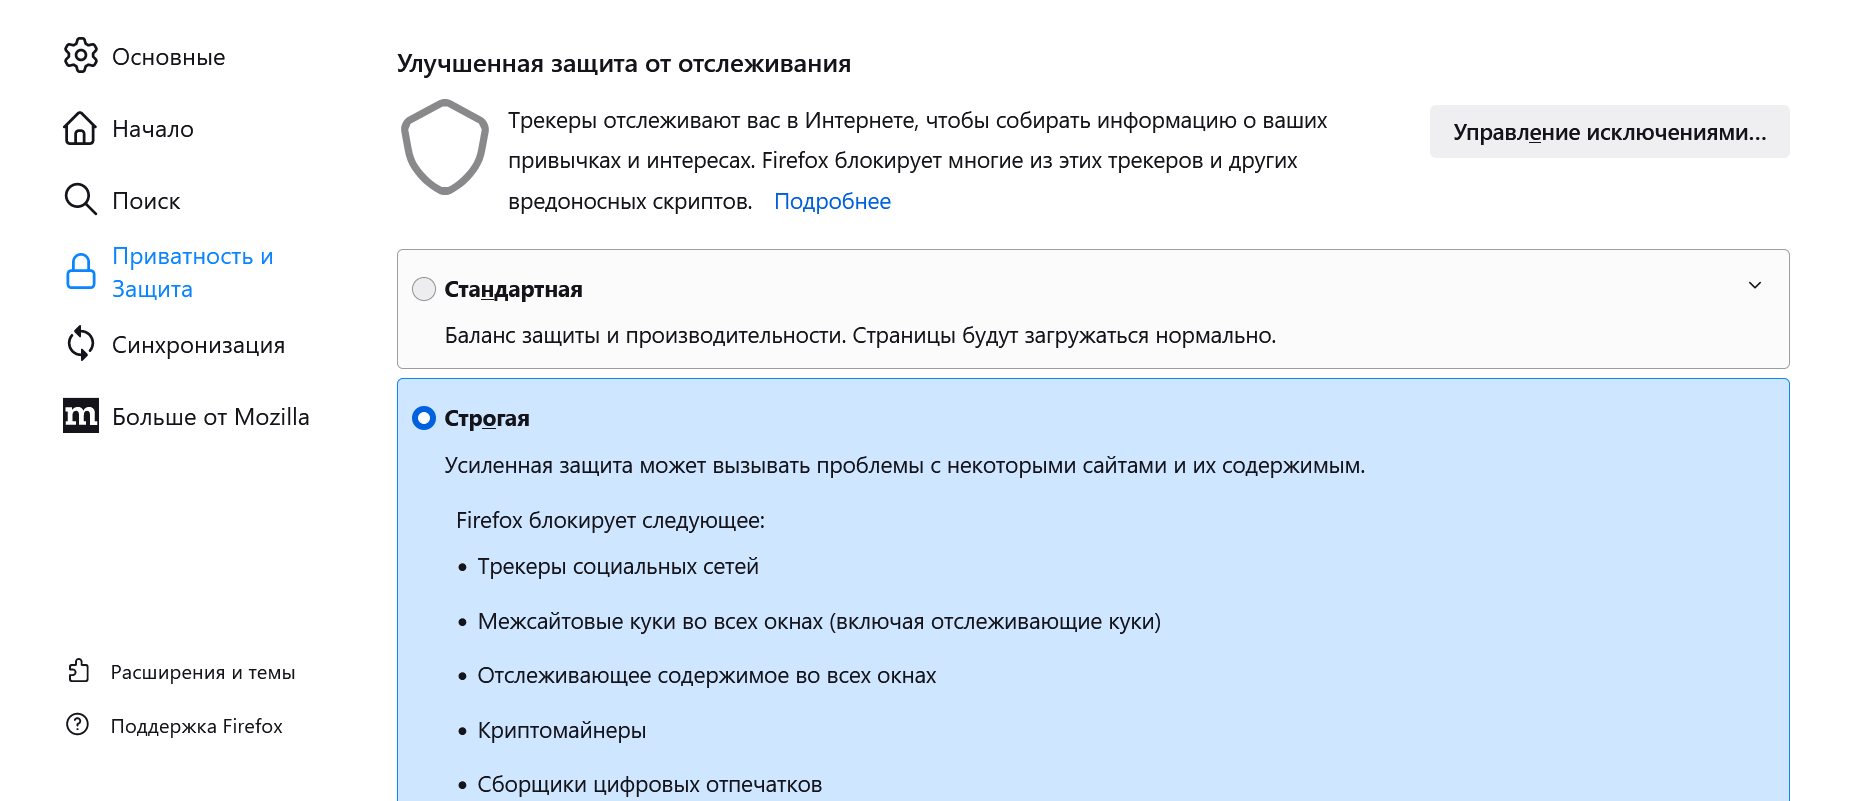1867x801 pixels.
Task: Click the Mozilla 'm' logo icon
Action: click(x=81, y=416)
